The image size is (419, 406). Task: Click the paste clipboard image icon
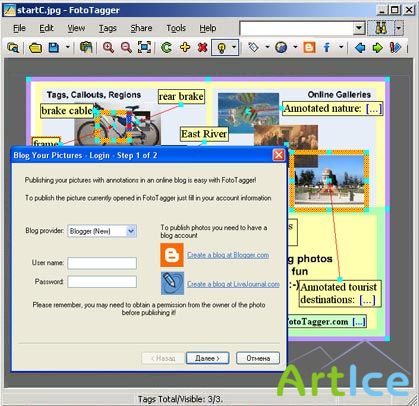tap(86, 48)
